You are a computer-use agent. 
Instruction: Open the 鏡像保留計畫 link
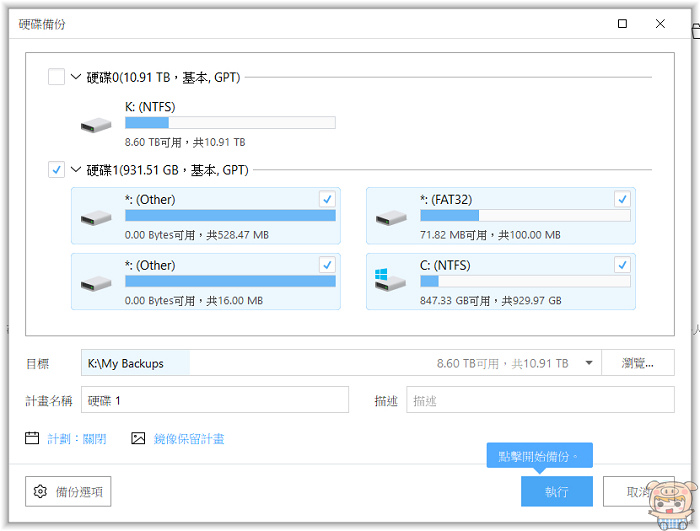(x=189, y=438)
